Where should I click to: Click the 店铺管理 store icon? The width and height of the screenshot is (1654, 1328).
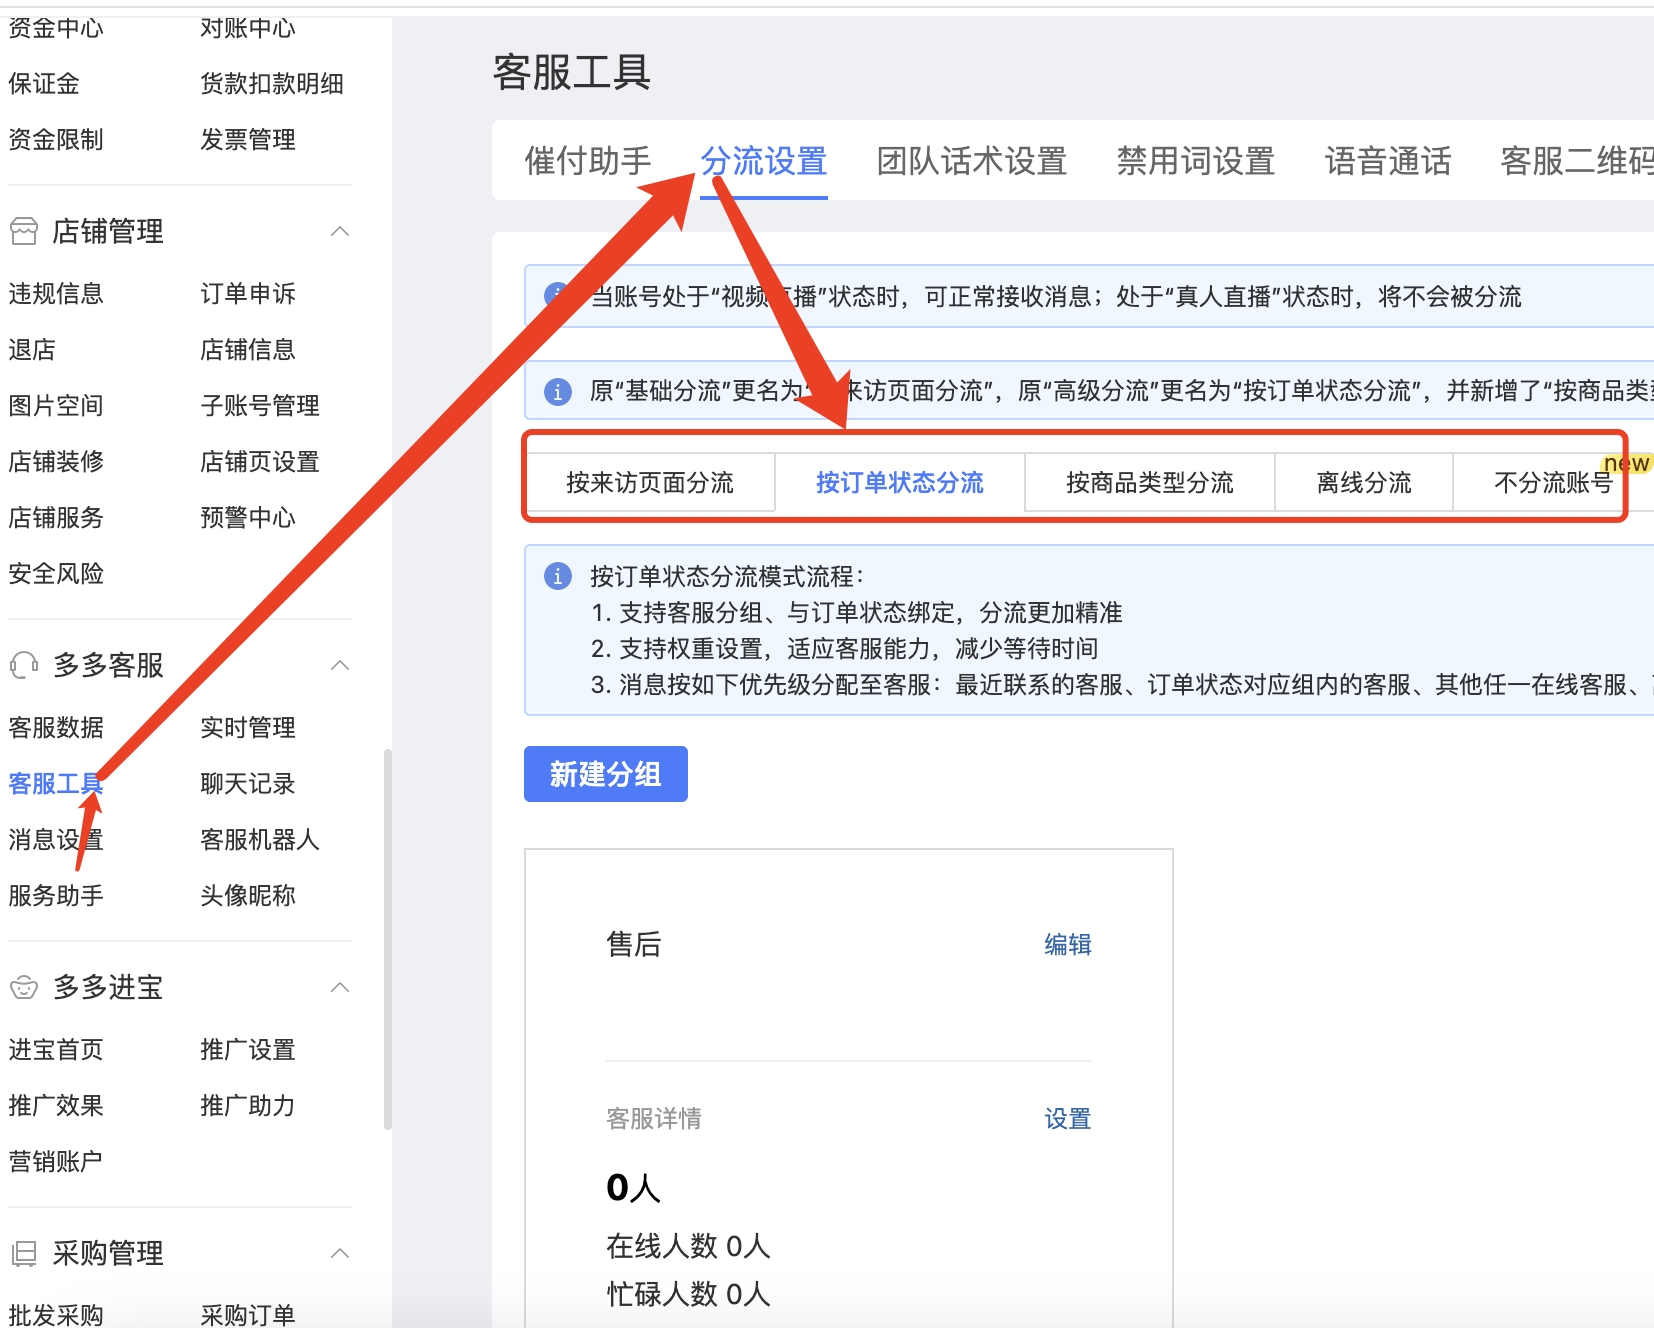[24, 231]
